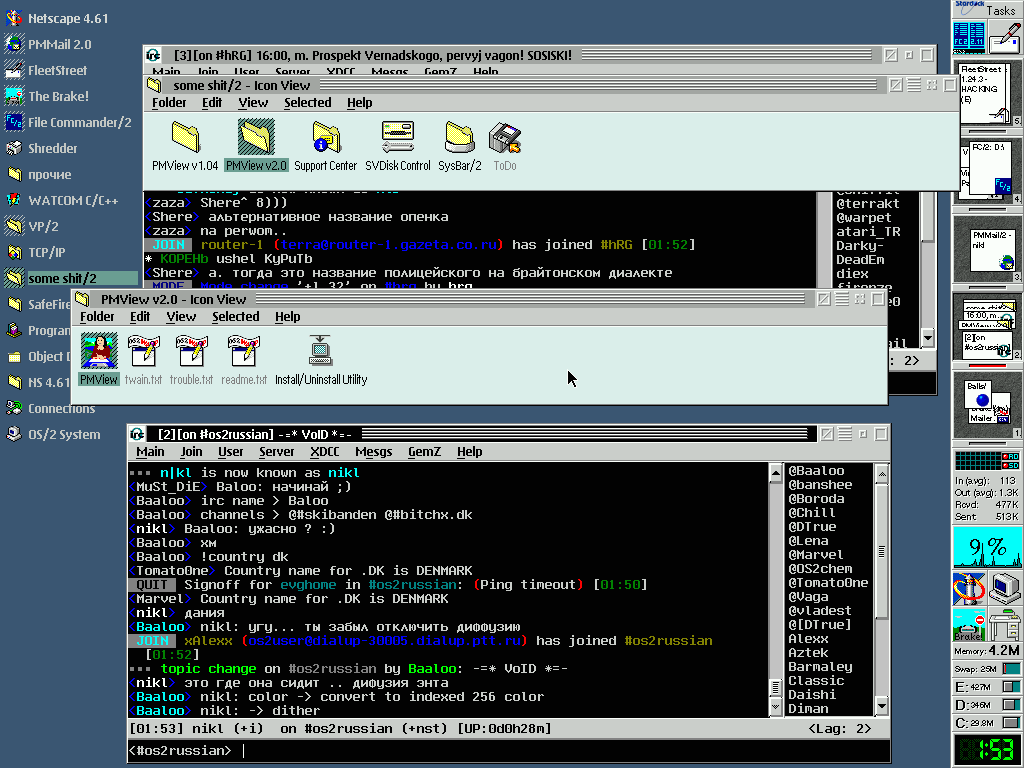This screenshot has width=1024, height=768.
Task: Launch PMMail 2.0 from the desktop
Action: point(48,44)
